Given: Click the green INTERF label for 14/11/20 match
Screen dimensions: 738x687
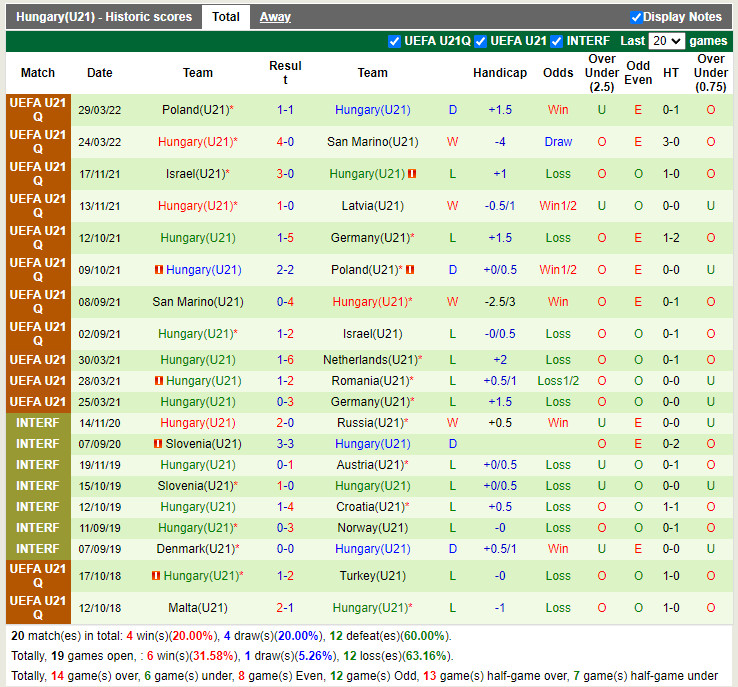Looking at the screenshot, I should (x=38, y=423).
